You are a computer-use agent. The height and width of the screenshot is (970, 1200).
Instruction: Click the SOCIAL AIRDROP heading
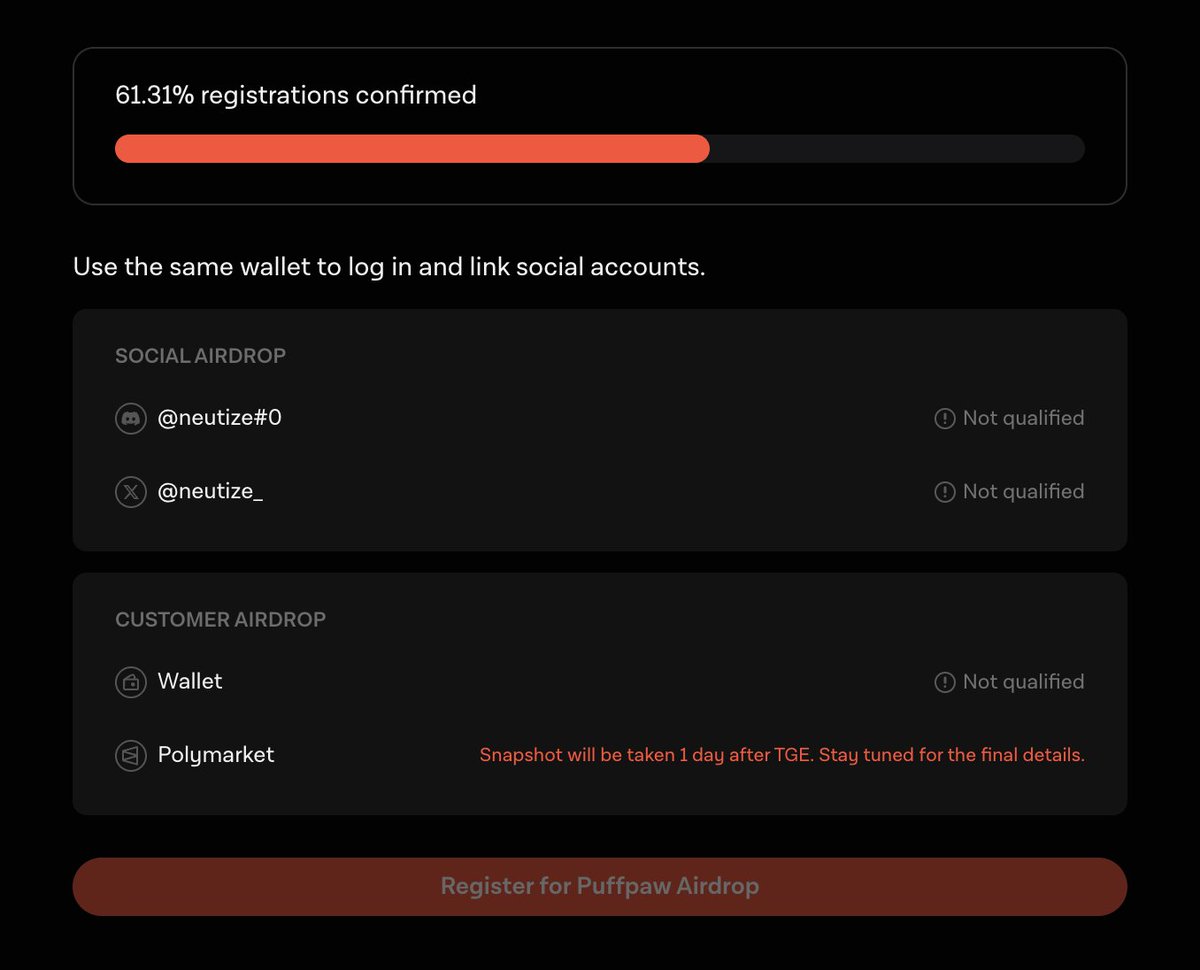click(201, 356)
